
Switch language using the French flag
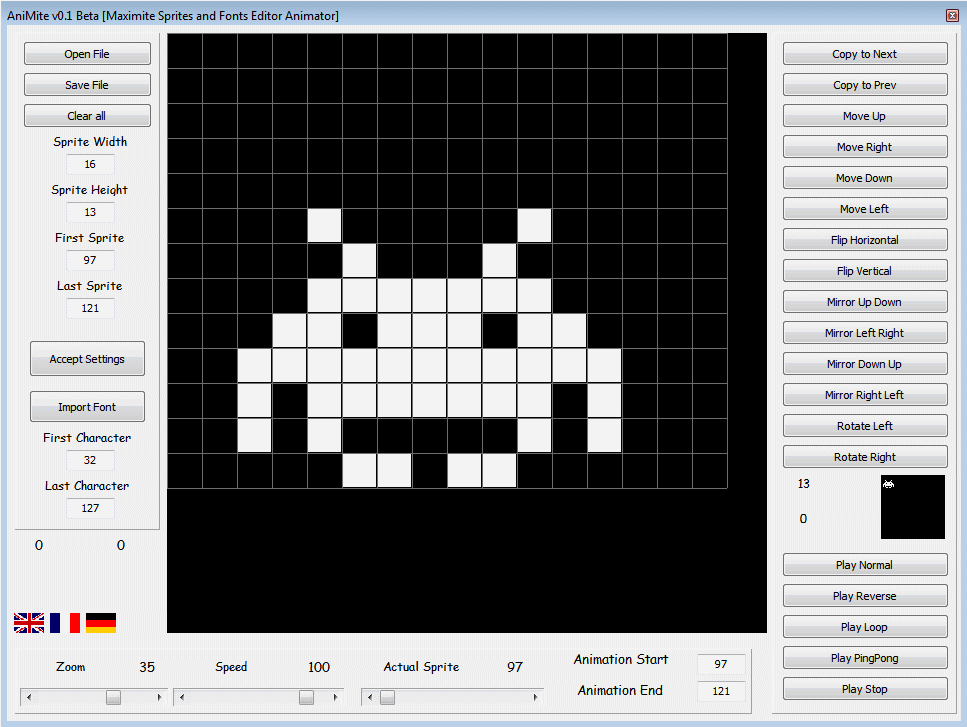(65, 623)
